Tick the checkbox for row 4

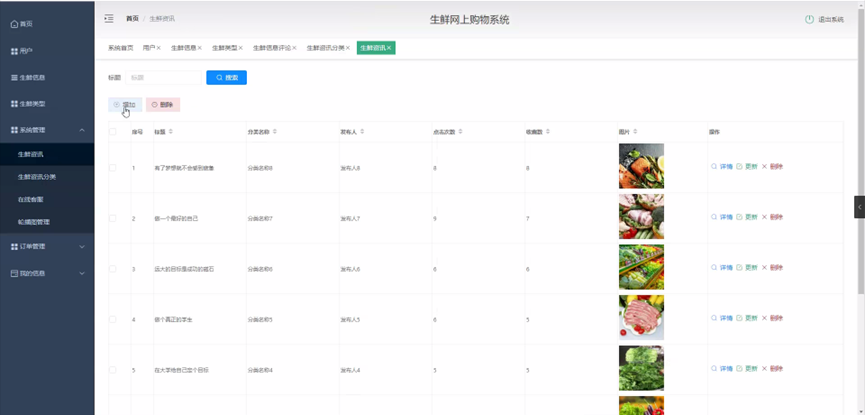click(x=113, y=319)
